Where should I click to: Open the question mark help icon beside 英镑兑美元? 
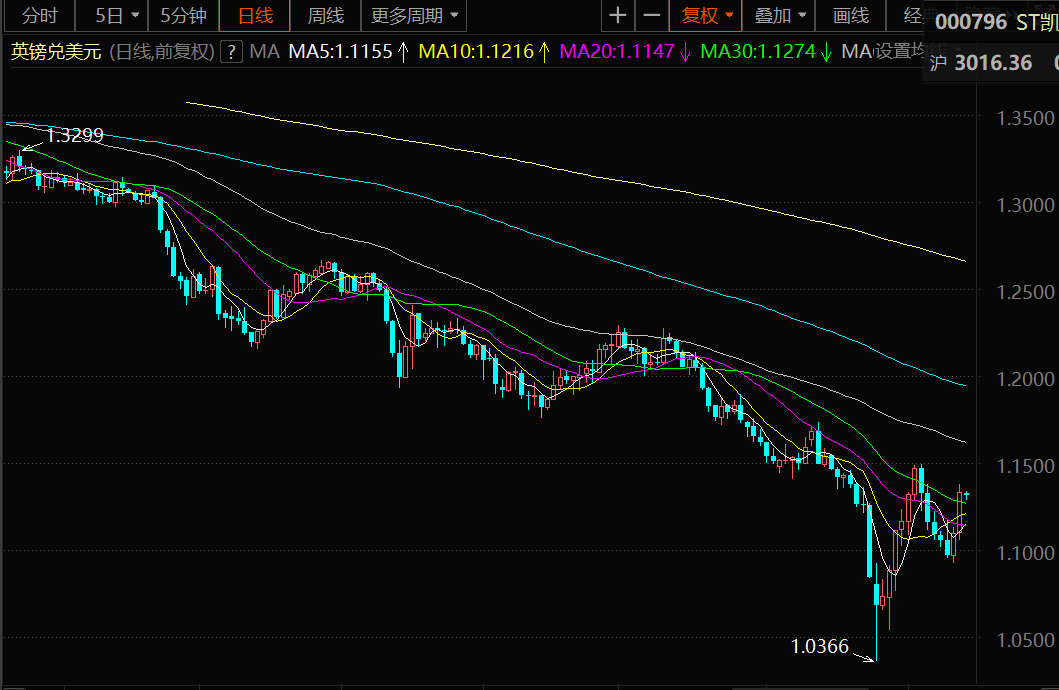click(231, 51)
